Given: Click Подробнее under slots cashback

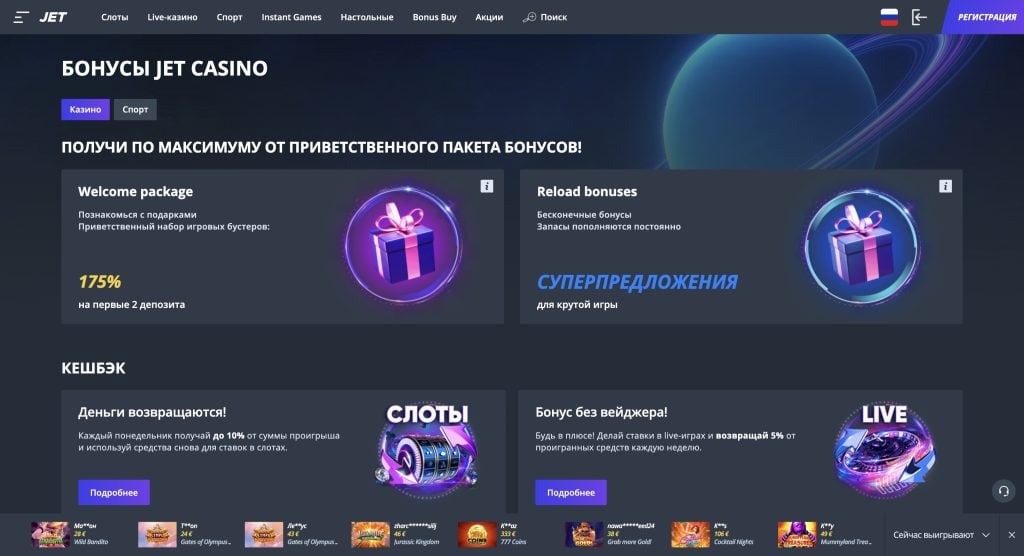Looking at the screenshot, I should click(114, 493).
